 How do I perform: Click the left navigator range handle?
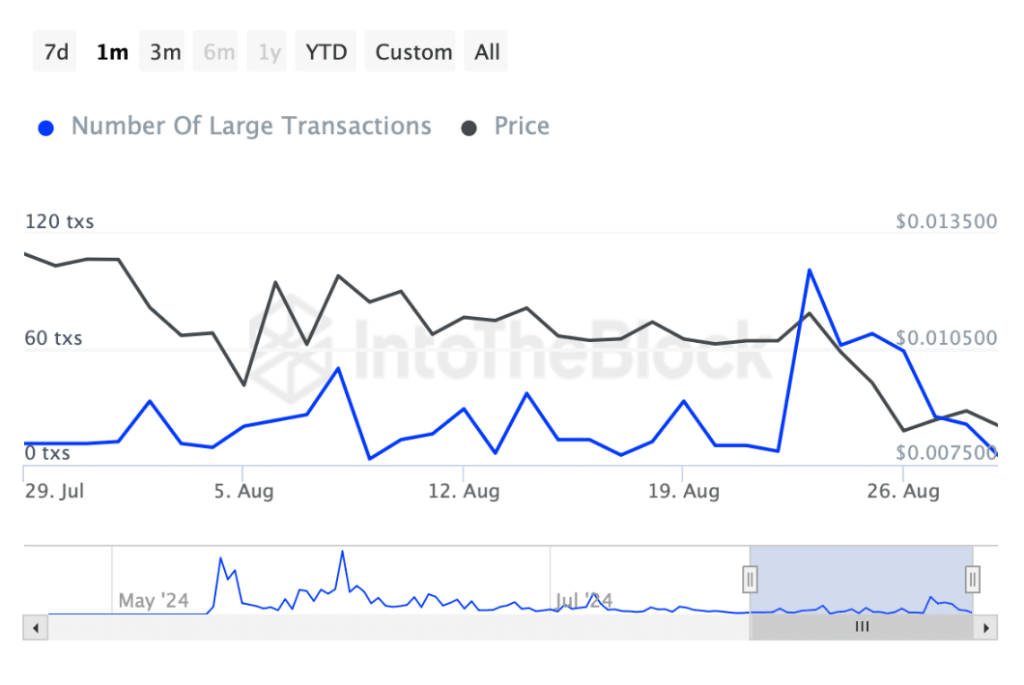(750, 579)
